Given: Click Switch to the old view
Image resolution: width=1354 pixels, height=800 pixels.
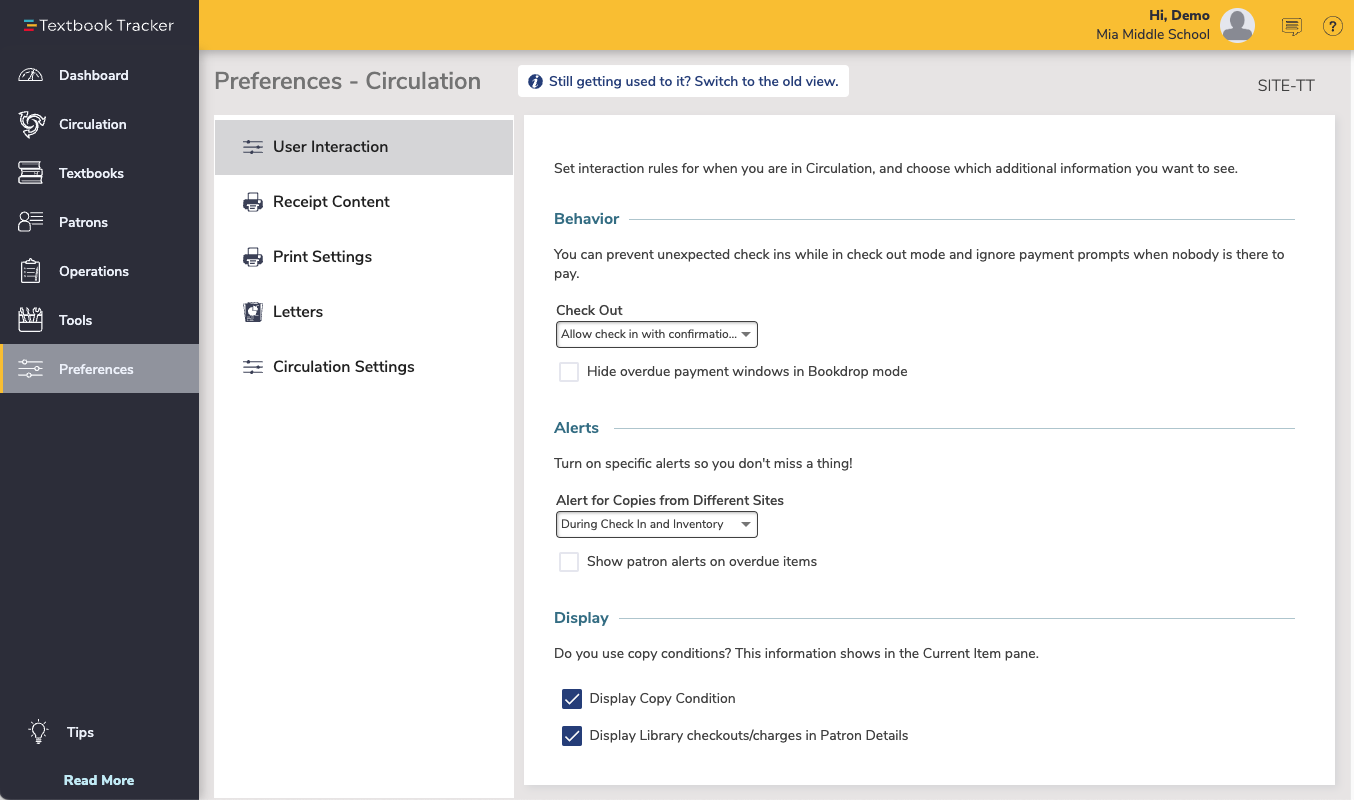Looking at the screenshot, I should point(683,80).
